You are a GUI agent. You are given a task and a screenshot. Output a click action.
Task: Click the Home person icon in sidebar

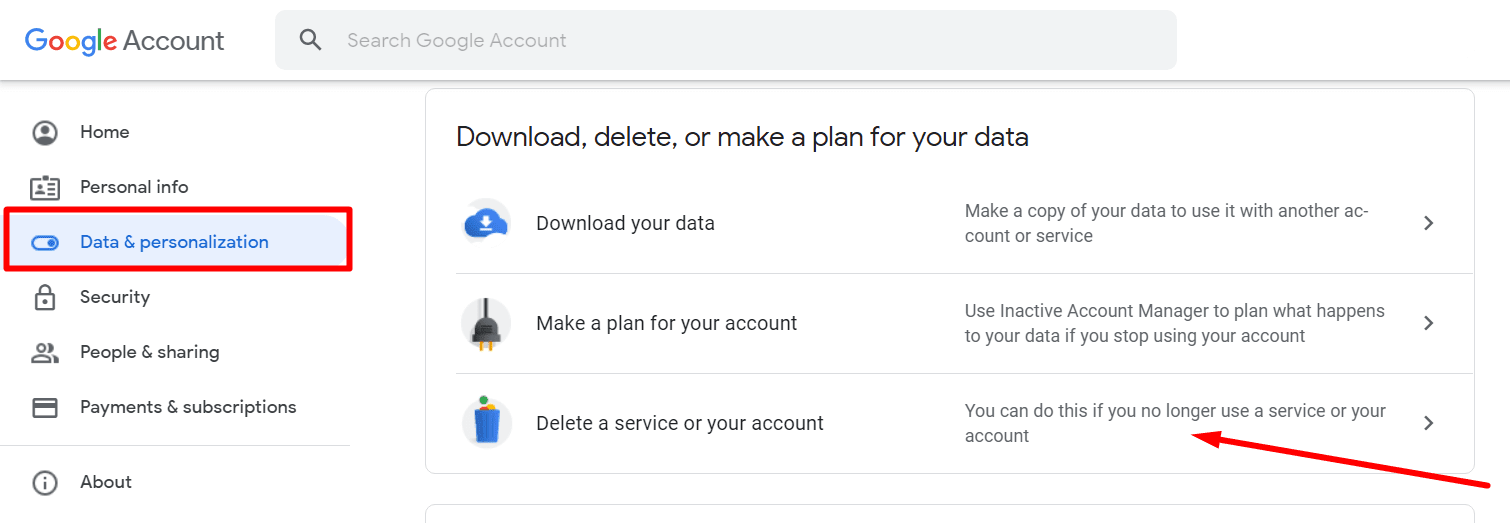45,132
